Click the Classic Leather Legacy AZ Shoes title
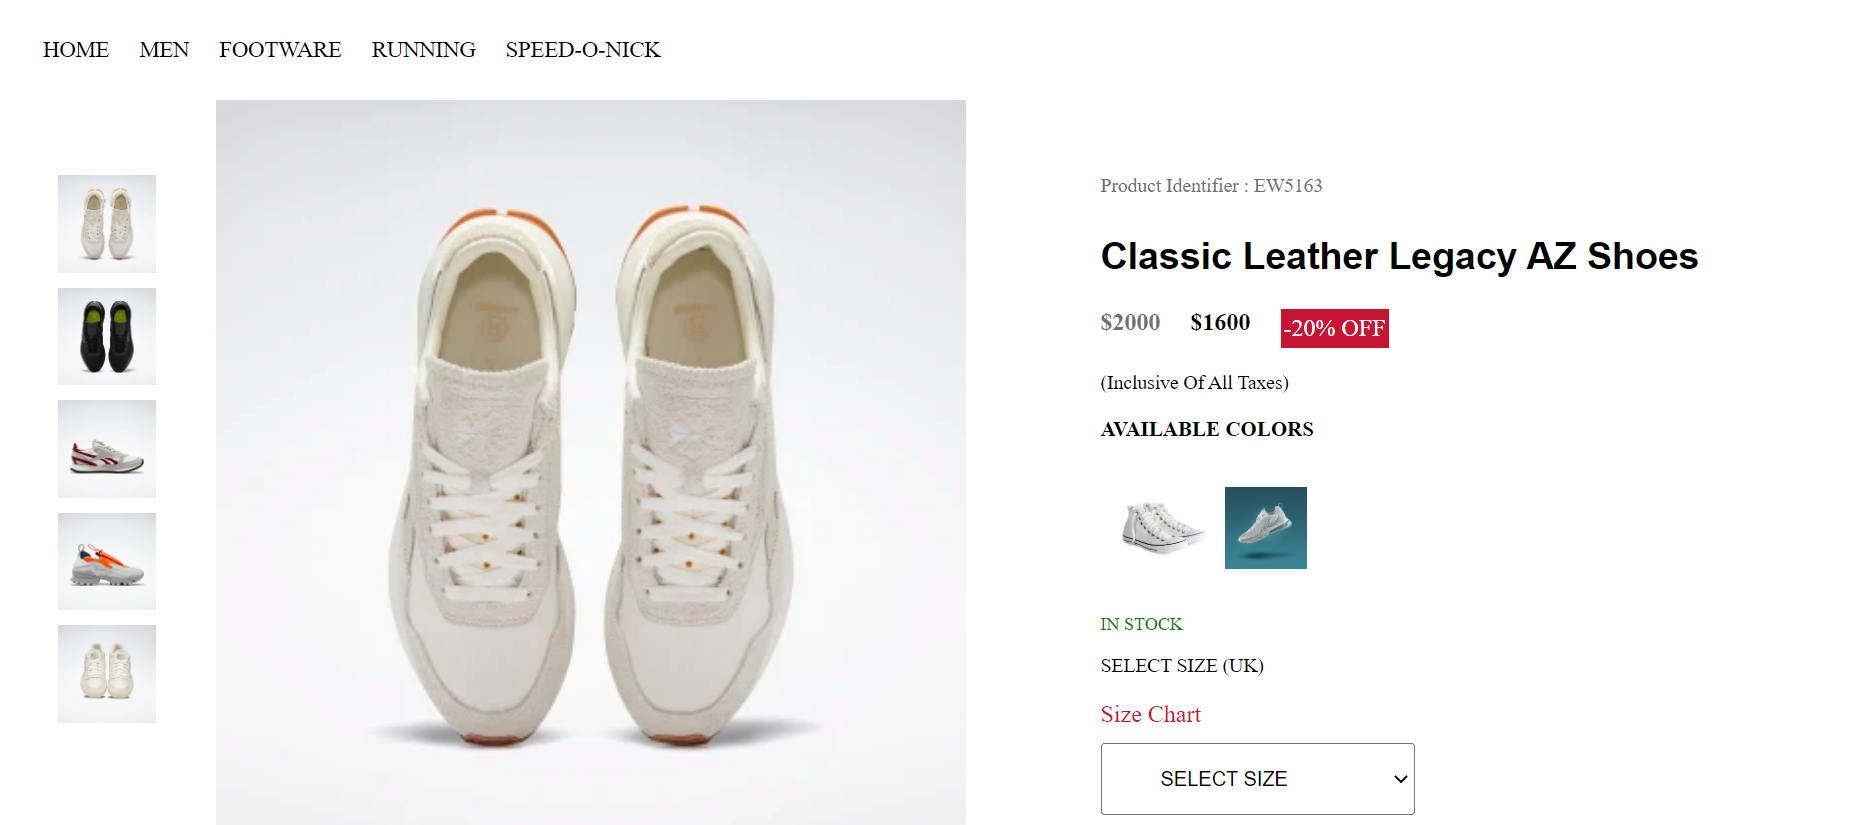 tap(1398, 256)
